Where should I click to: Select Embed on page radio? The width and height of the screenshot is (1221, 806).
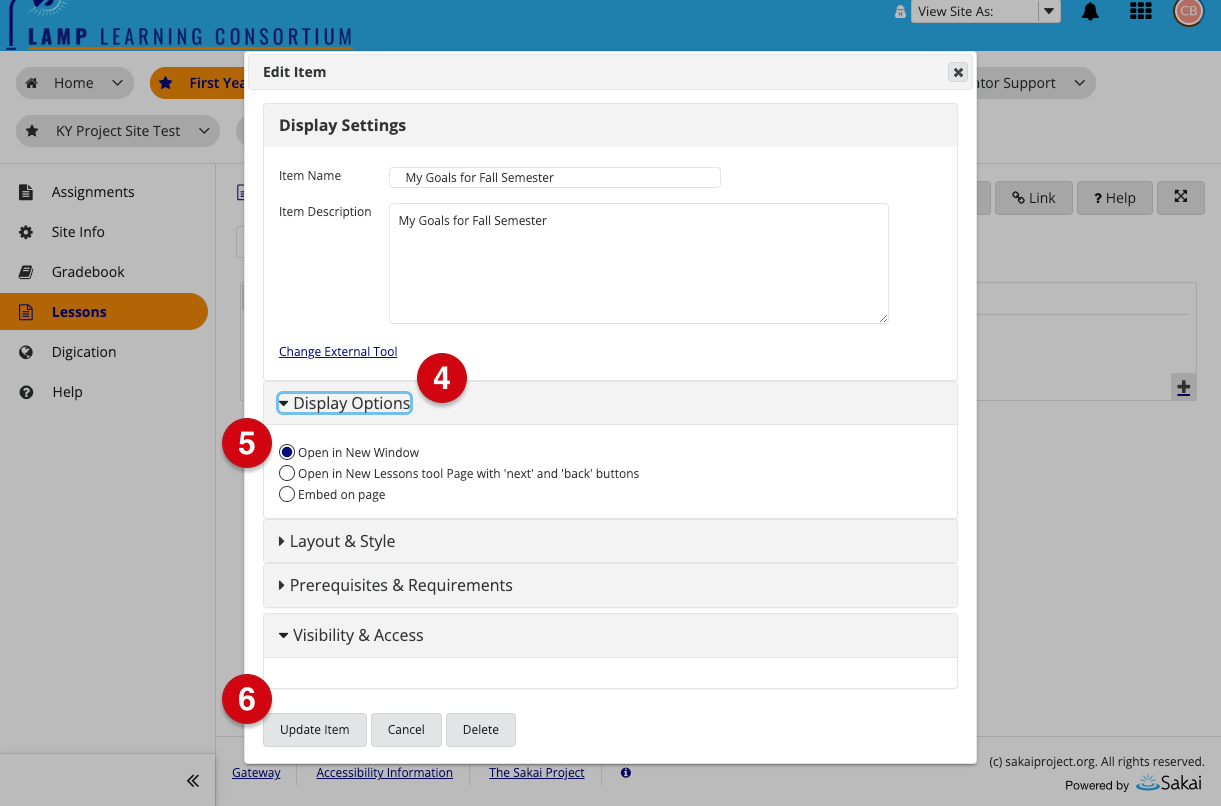tap(287, 494)
